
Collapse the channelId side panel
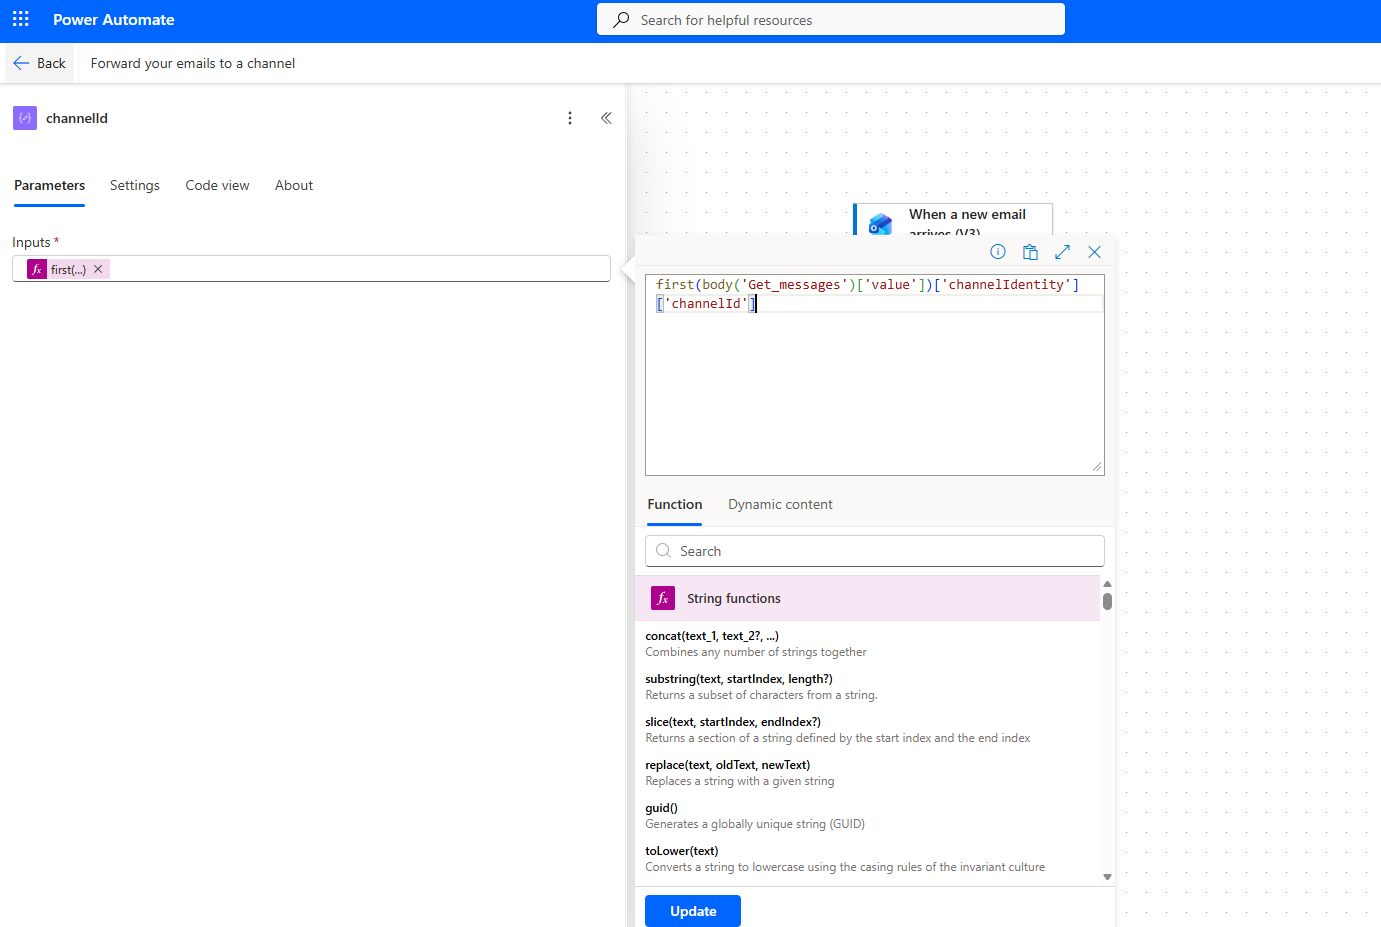point(606,118)
